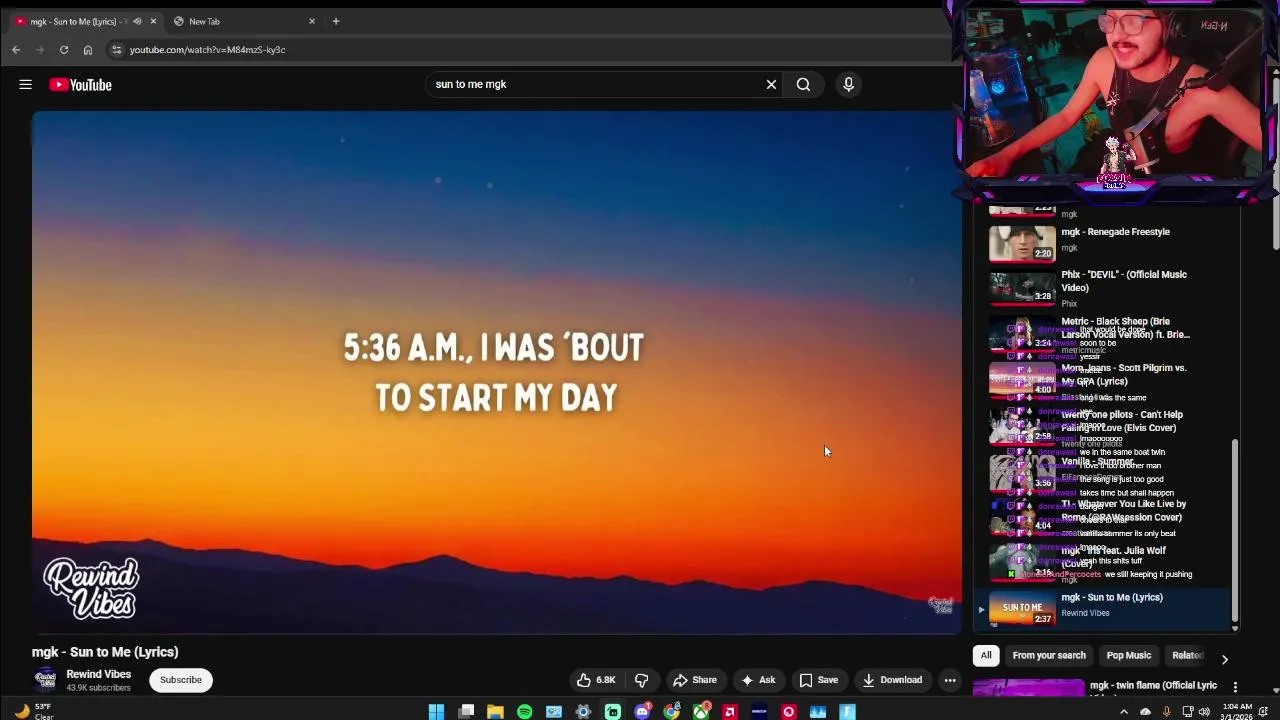The image size is (1280, 720).
Task: Open the YouTube hamburger guide menu
Action: point(25,85)
